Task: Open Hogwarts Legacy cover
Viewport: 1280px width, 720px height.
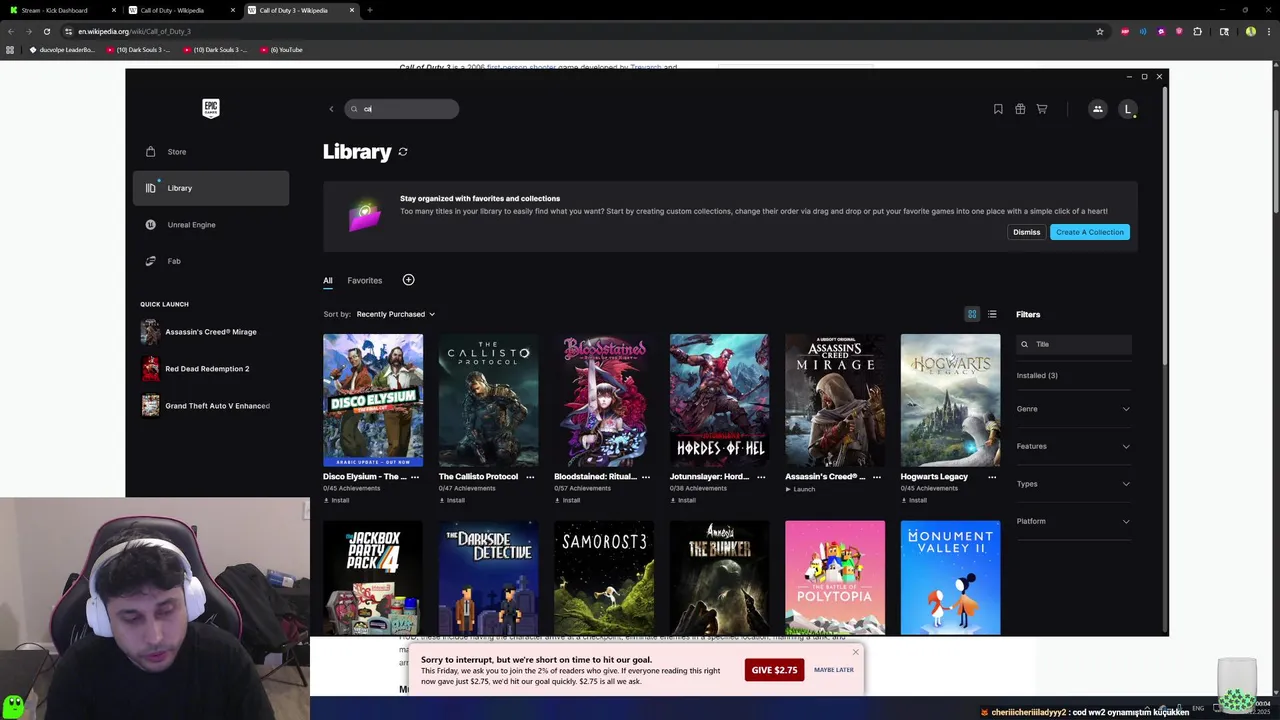Action: [x=950, y=400]
